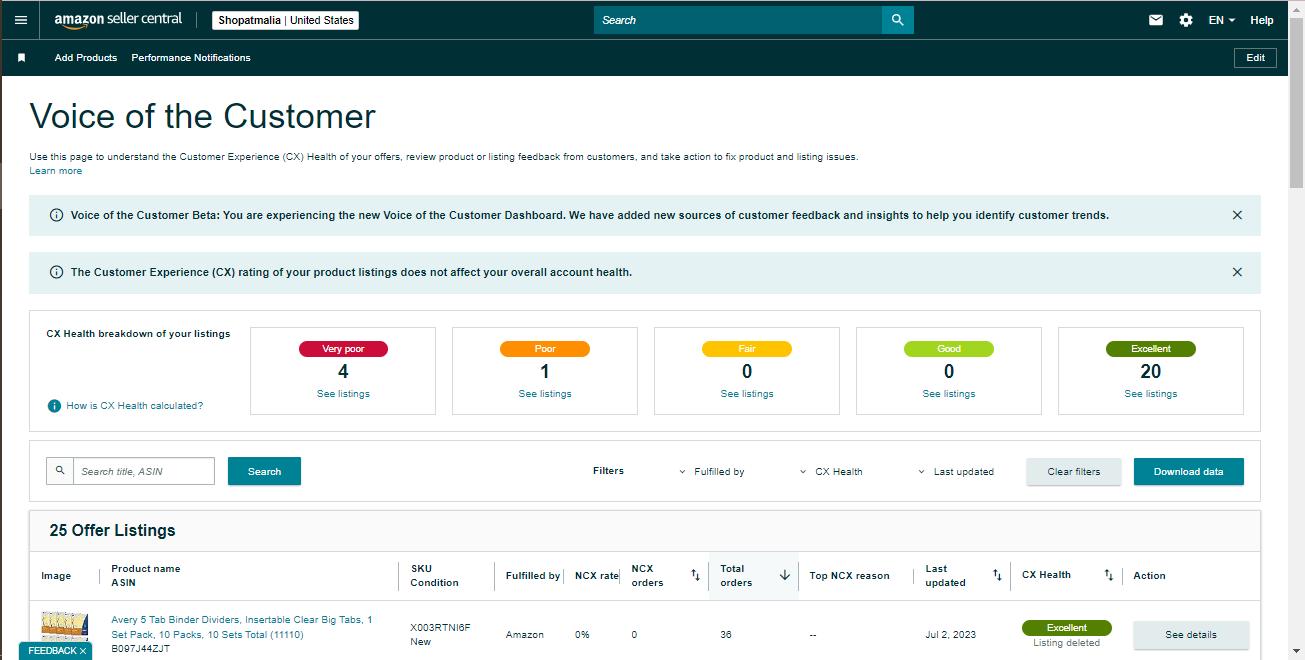Click the search magnifier button in header
The image size is (1305, 660).
898,20
